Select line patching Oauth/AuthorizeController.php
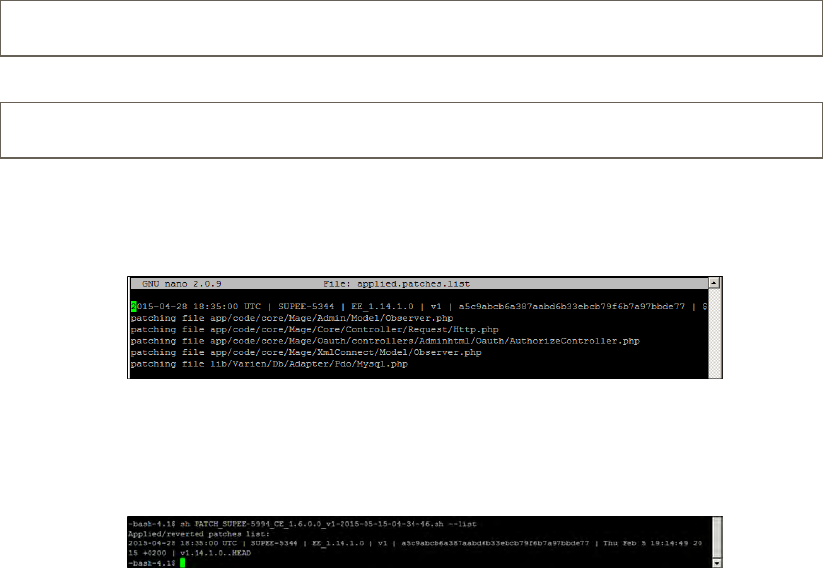The height and width of the screenshot is (568, 823). point(385,341)
